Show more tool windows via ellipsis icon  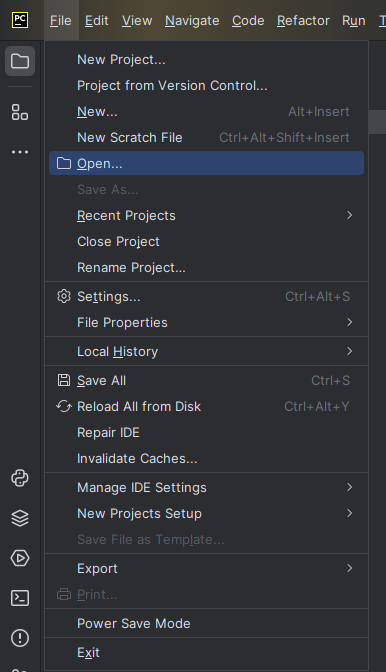20,152
